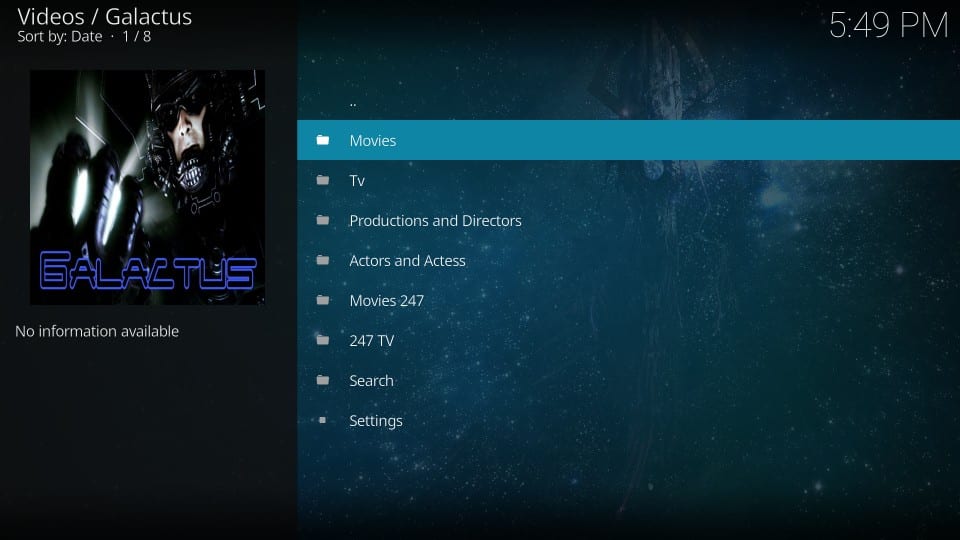Open the Search entry
The height and width of the screenshot is (540, 960).
click(628, 380)
